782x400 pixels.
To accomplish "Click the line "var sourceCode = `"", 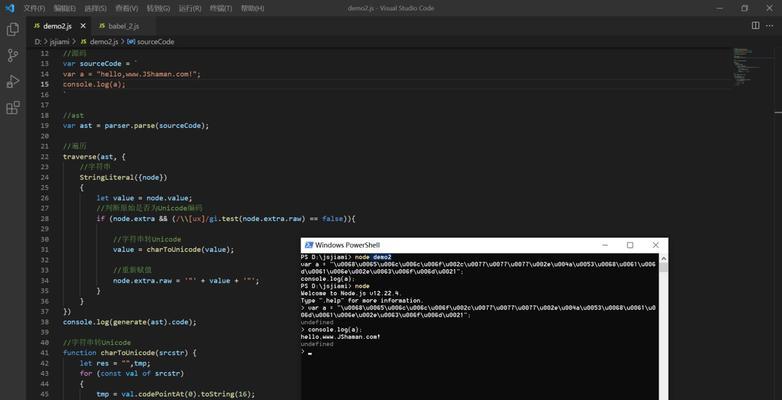I will coord(100,64).
